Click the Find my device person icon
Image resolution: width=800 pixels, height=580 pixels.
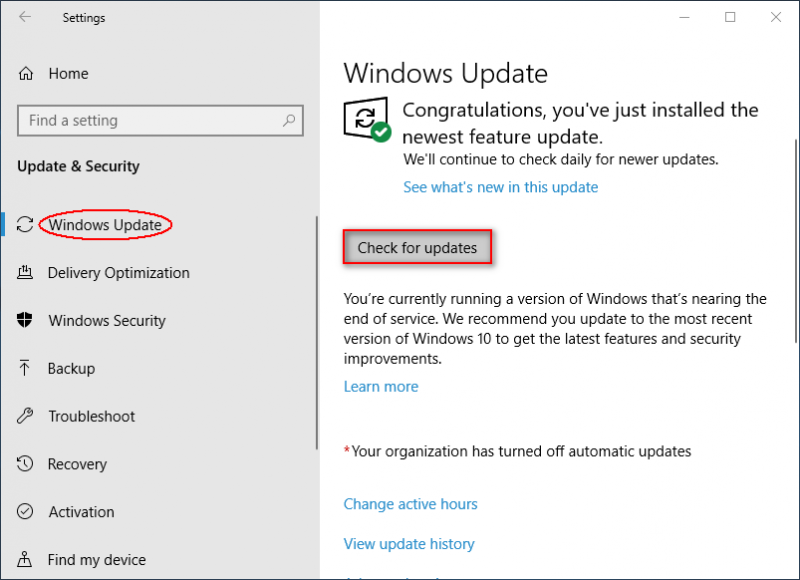click(x=24, y=559)
